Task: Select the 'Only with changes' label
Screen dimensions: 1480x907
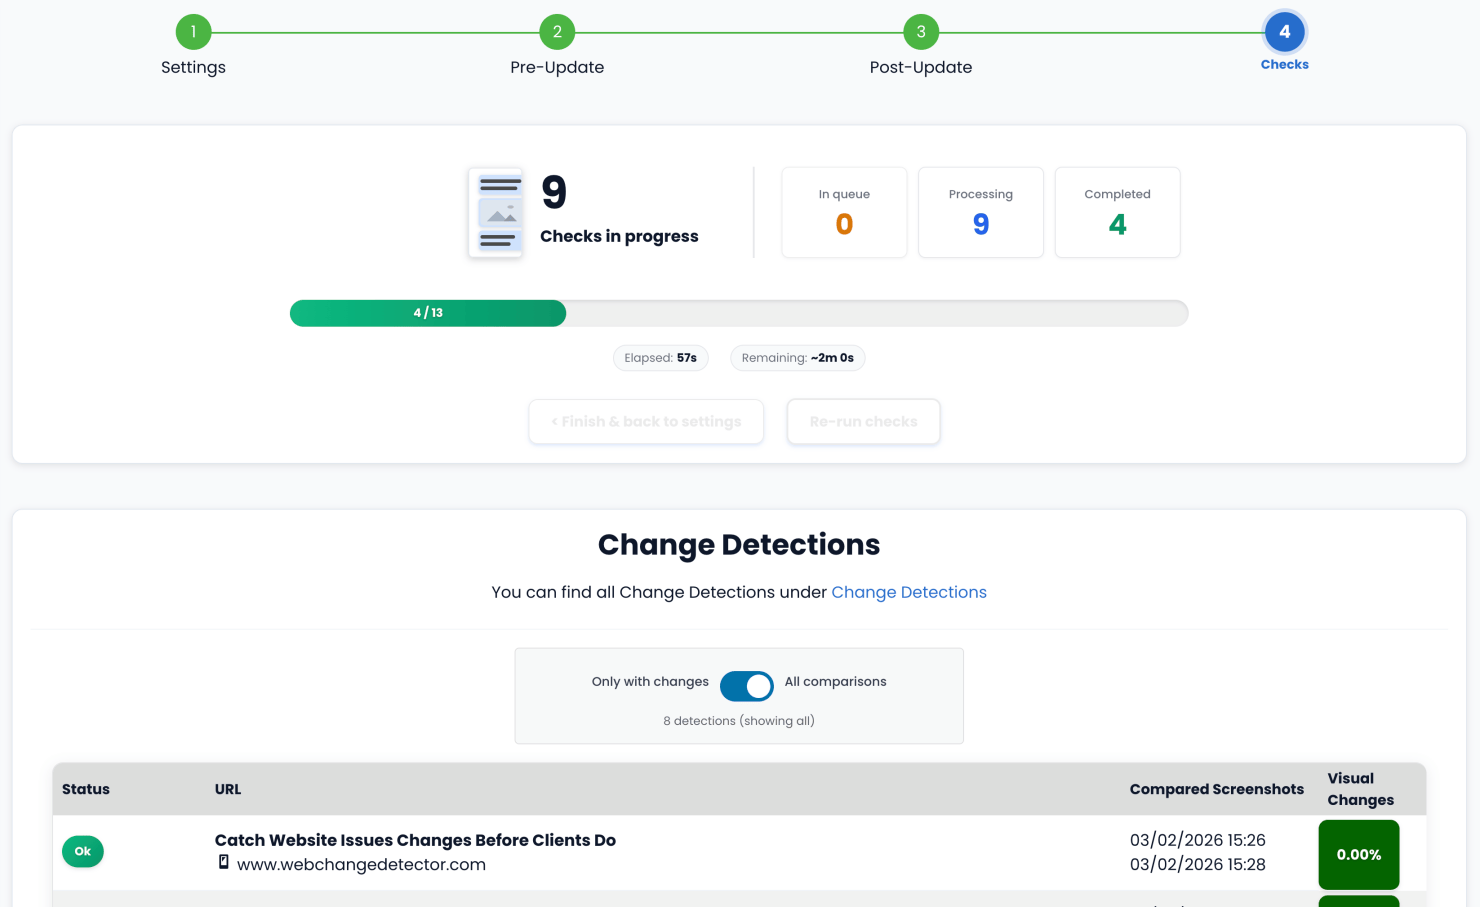Action: 650,682
